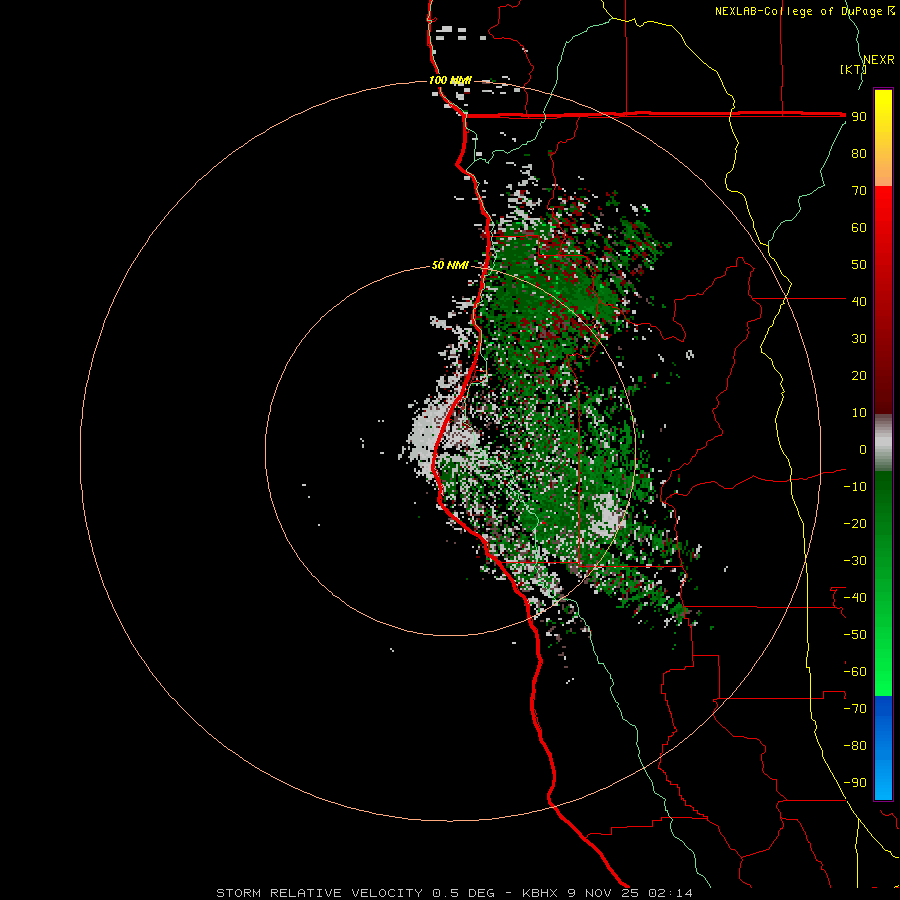The image size is (900, 900).
Task: Click the -40 knot scale value
Action: [855, 598]
